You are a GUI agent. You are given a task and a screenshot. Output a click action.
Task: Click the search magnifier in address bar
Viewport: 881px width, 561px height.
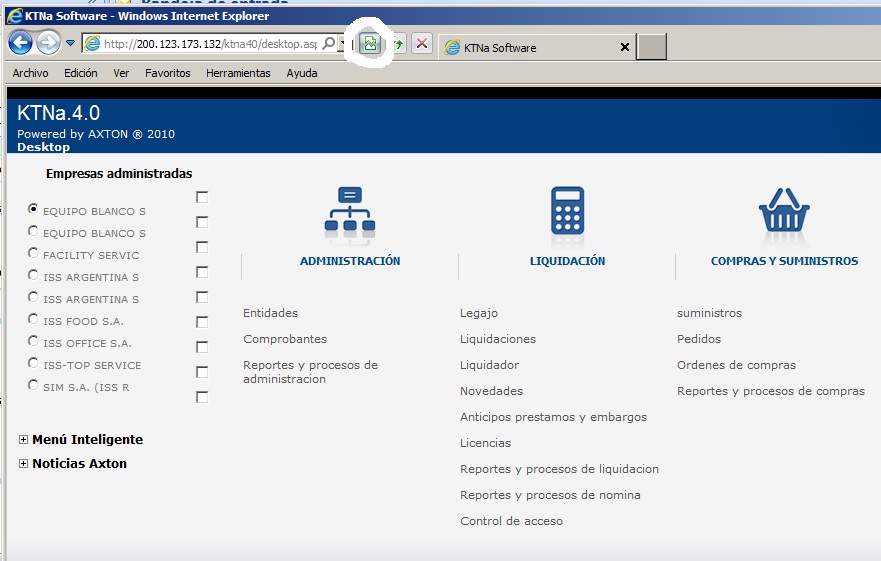click(x=329, y=43)
